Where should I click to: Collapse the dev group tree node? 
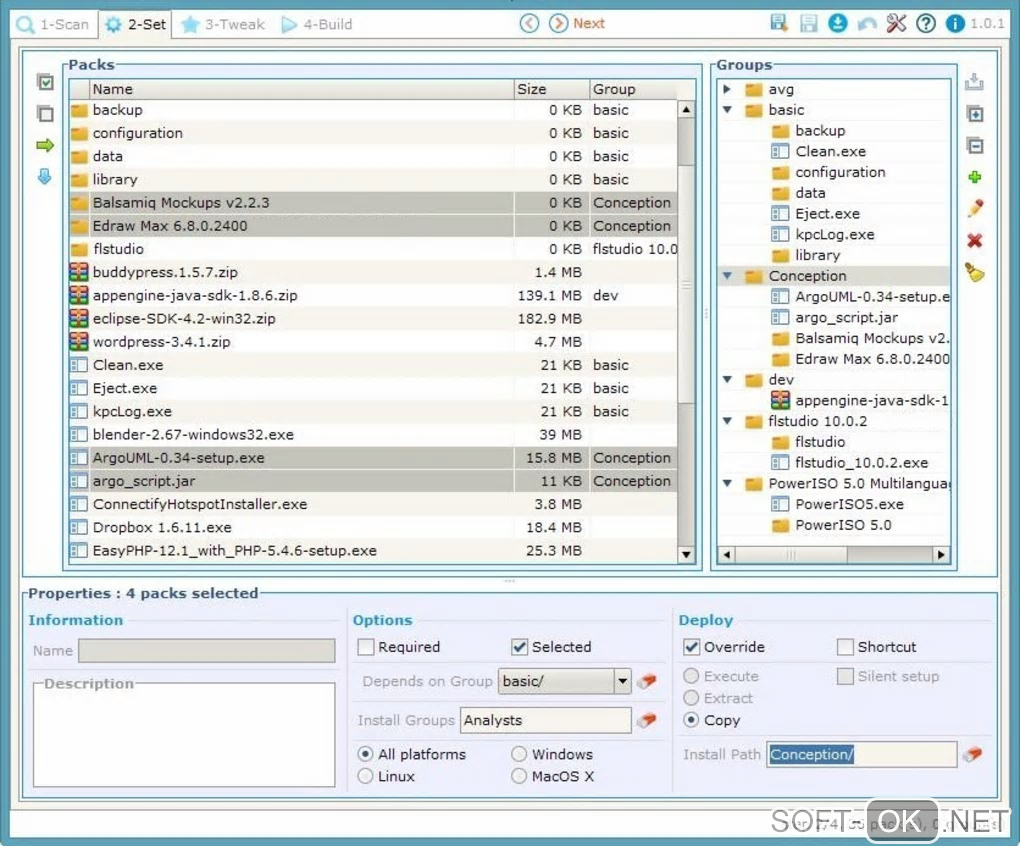coord(727,380)
